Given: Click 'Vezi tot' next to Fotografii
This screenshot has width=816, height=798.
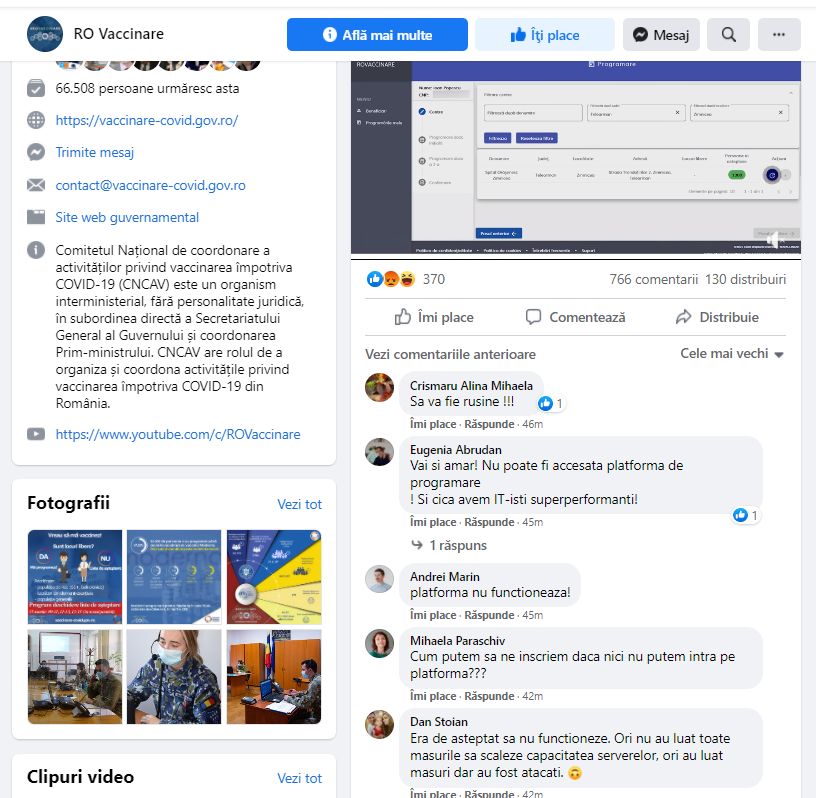Looking at the screenshot, I should 299,504.
